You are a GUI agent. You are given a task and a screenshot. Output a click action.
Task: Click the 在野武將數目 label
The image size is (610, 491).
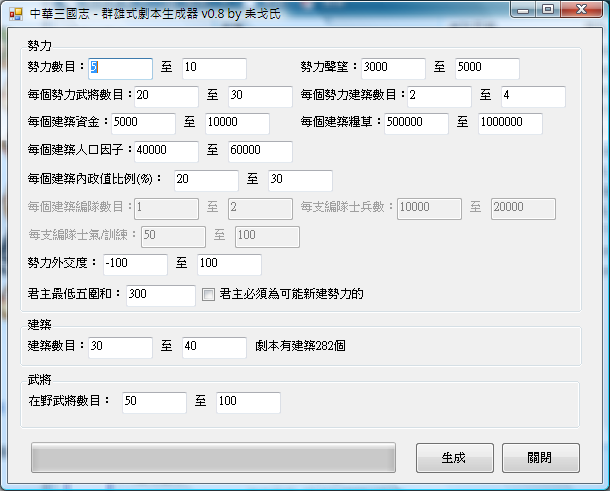69,400
